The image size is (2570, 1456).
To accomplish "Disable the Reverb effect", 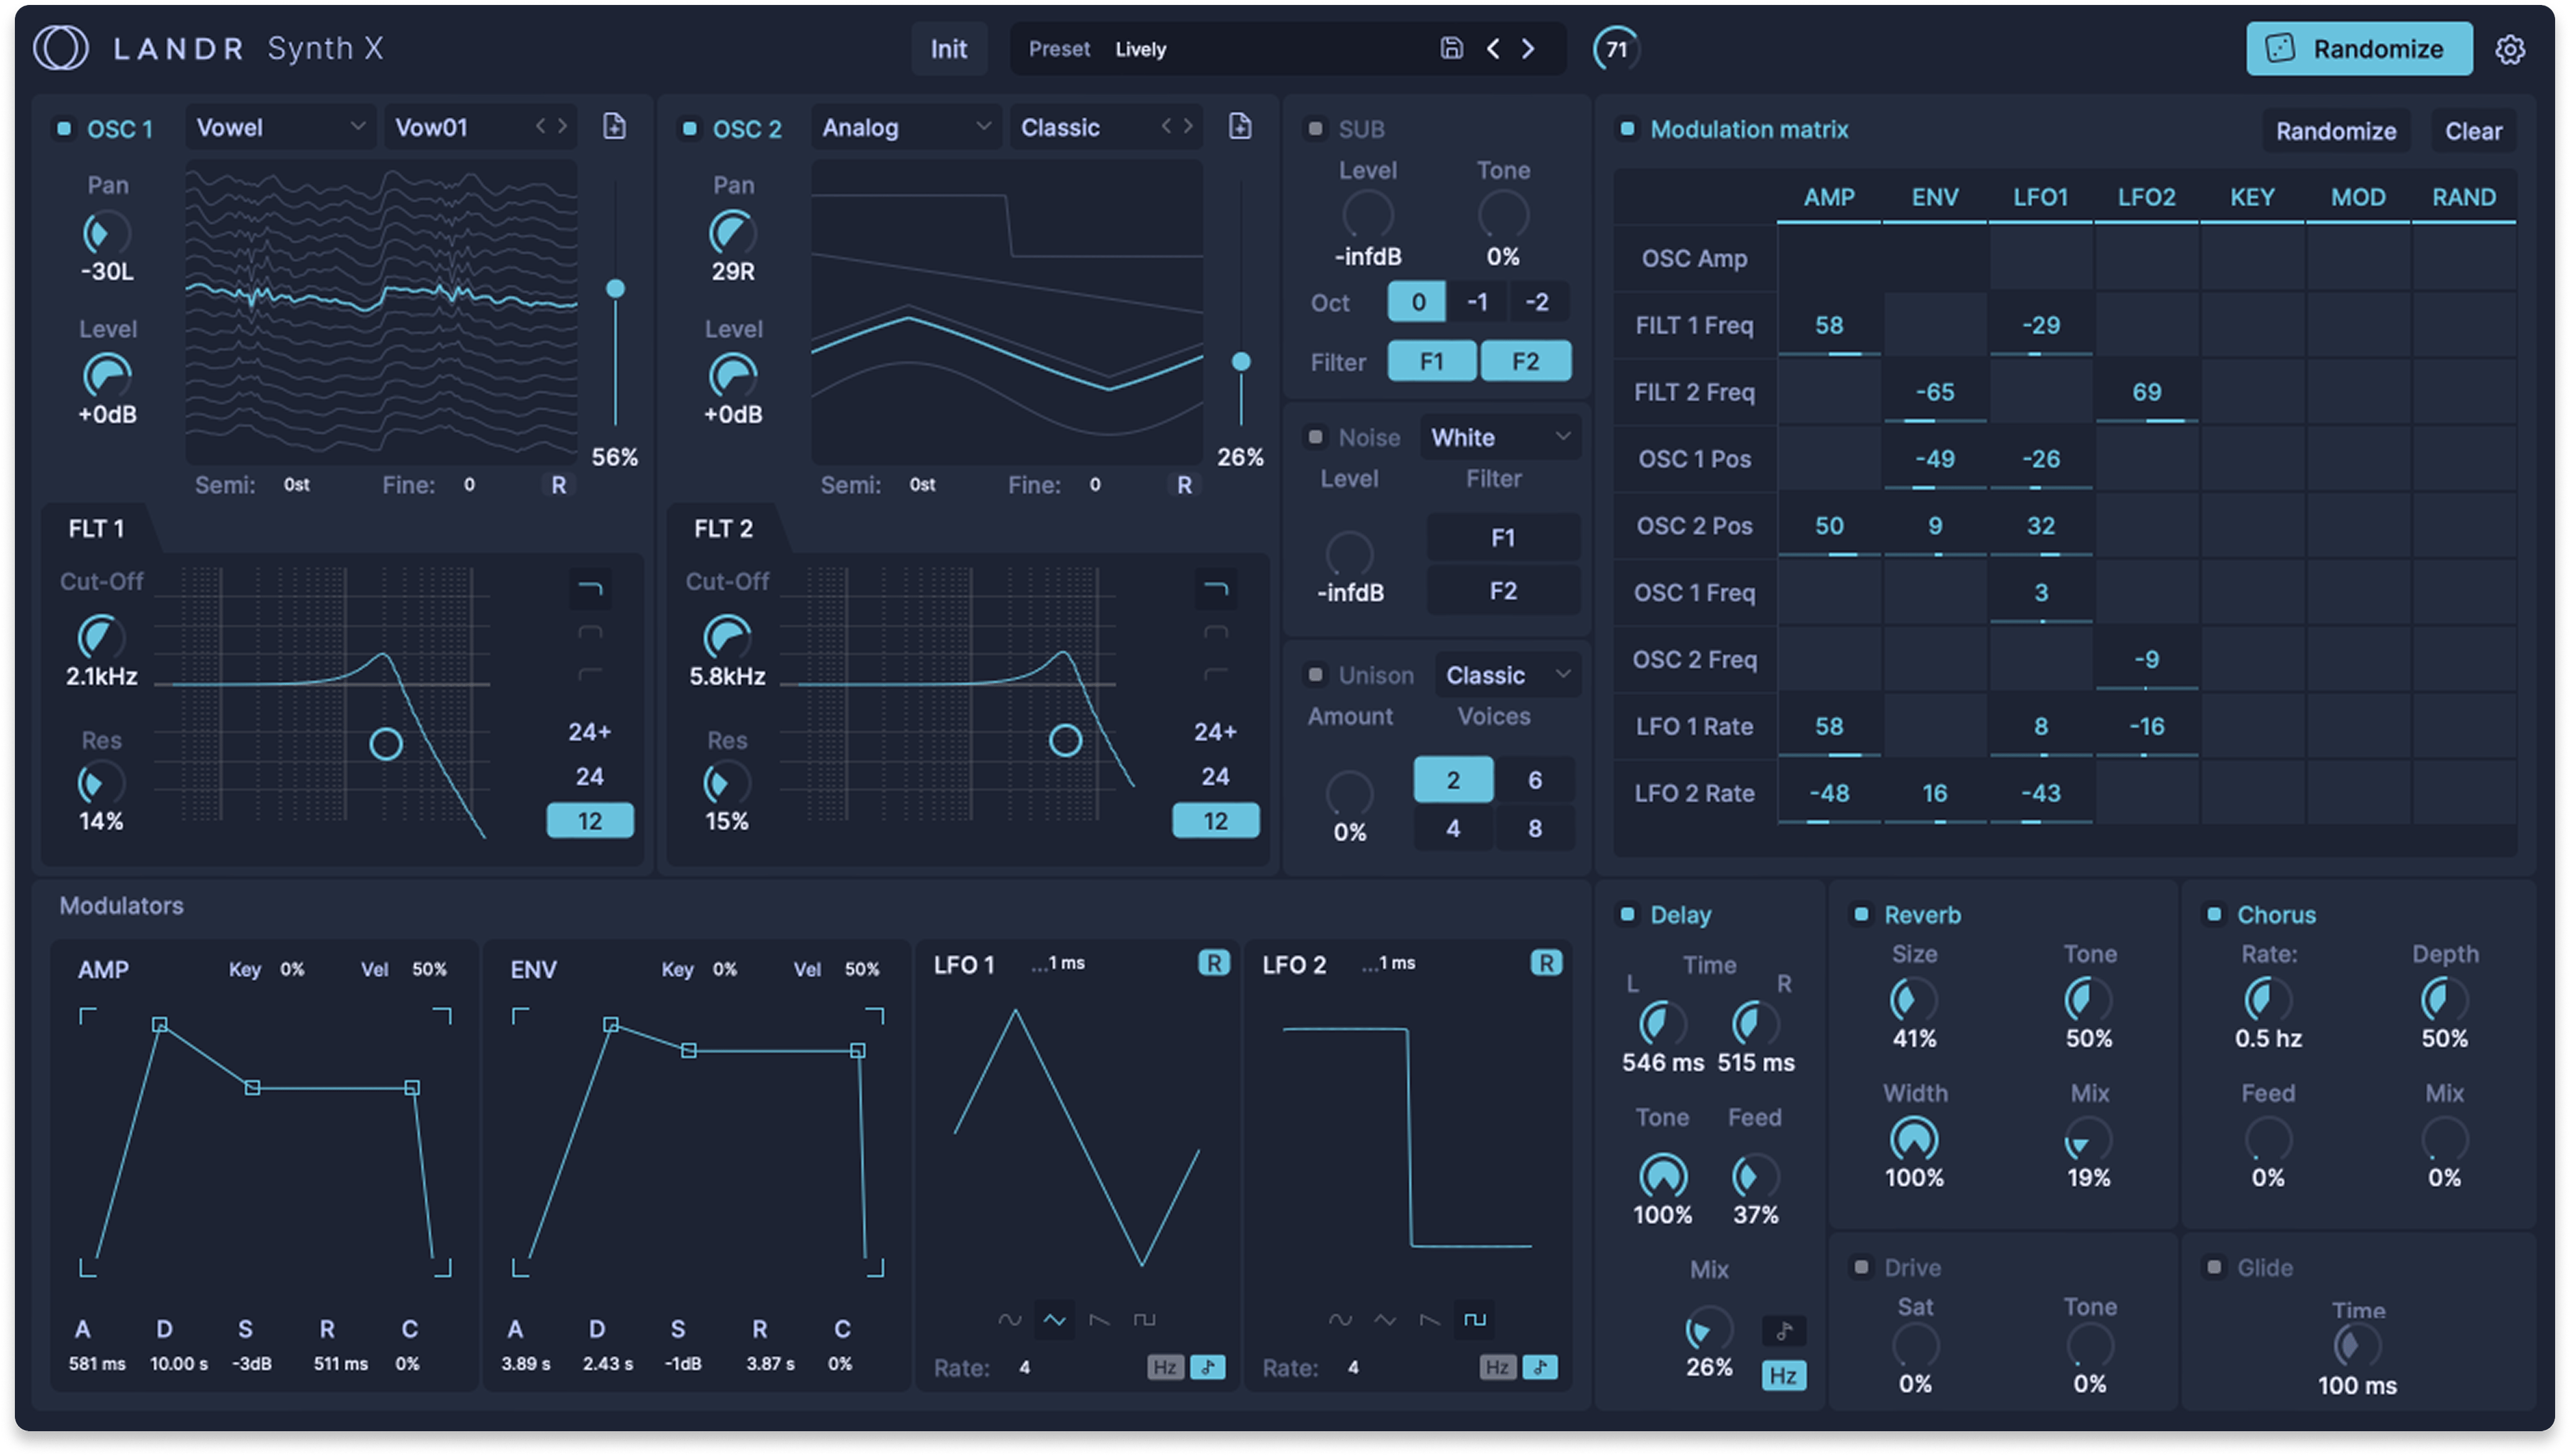I will tap(1861, 914).
